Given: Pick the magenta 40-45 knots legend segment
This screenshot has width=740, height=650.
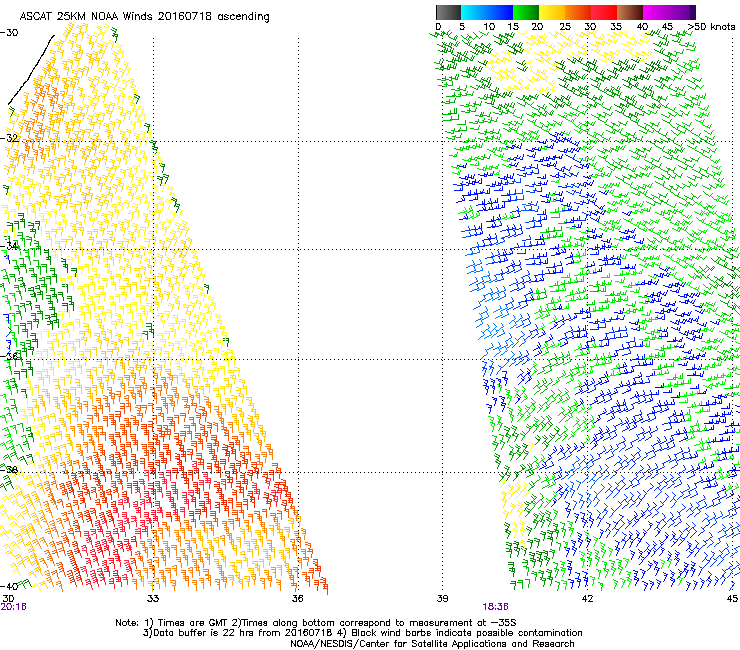Looking at the screenshot, I should (656, 12).
